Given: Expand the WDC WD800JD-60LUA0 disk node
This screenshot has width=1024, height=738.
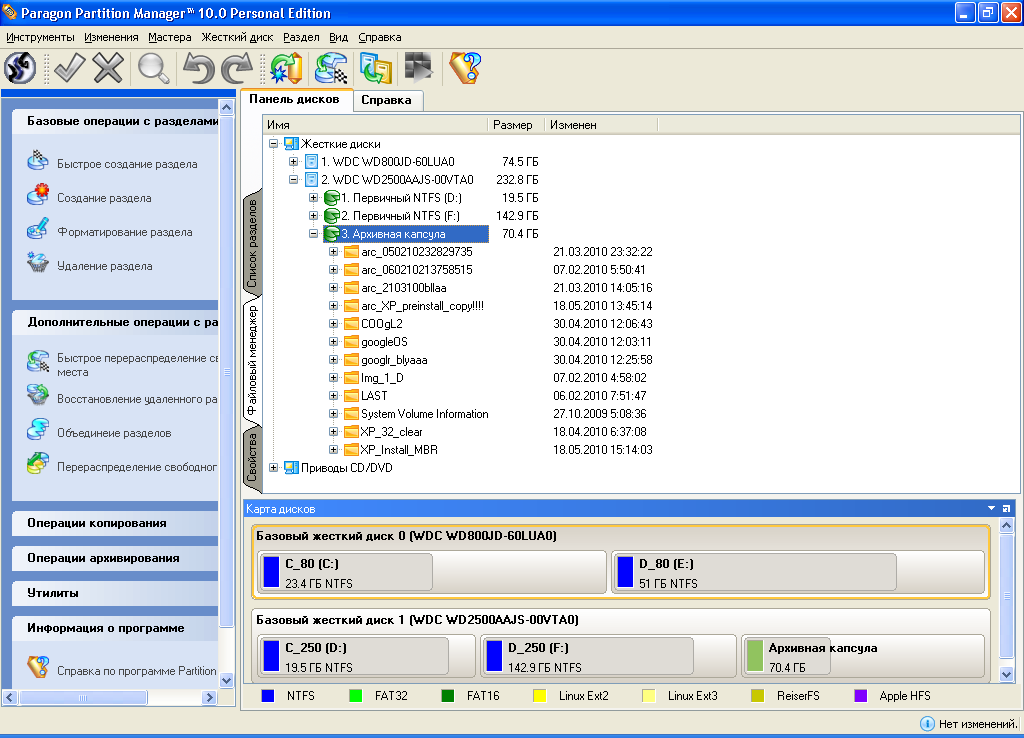Looking at the screenshot, I should [x=293, y=162].
